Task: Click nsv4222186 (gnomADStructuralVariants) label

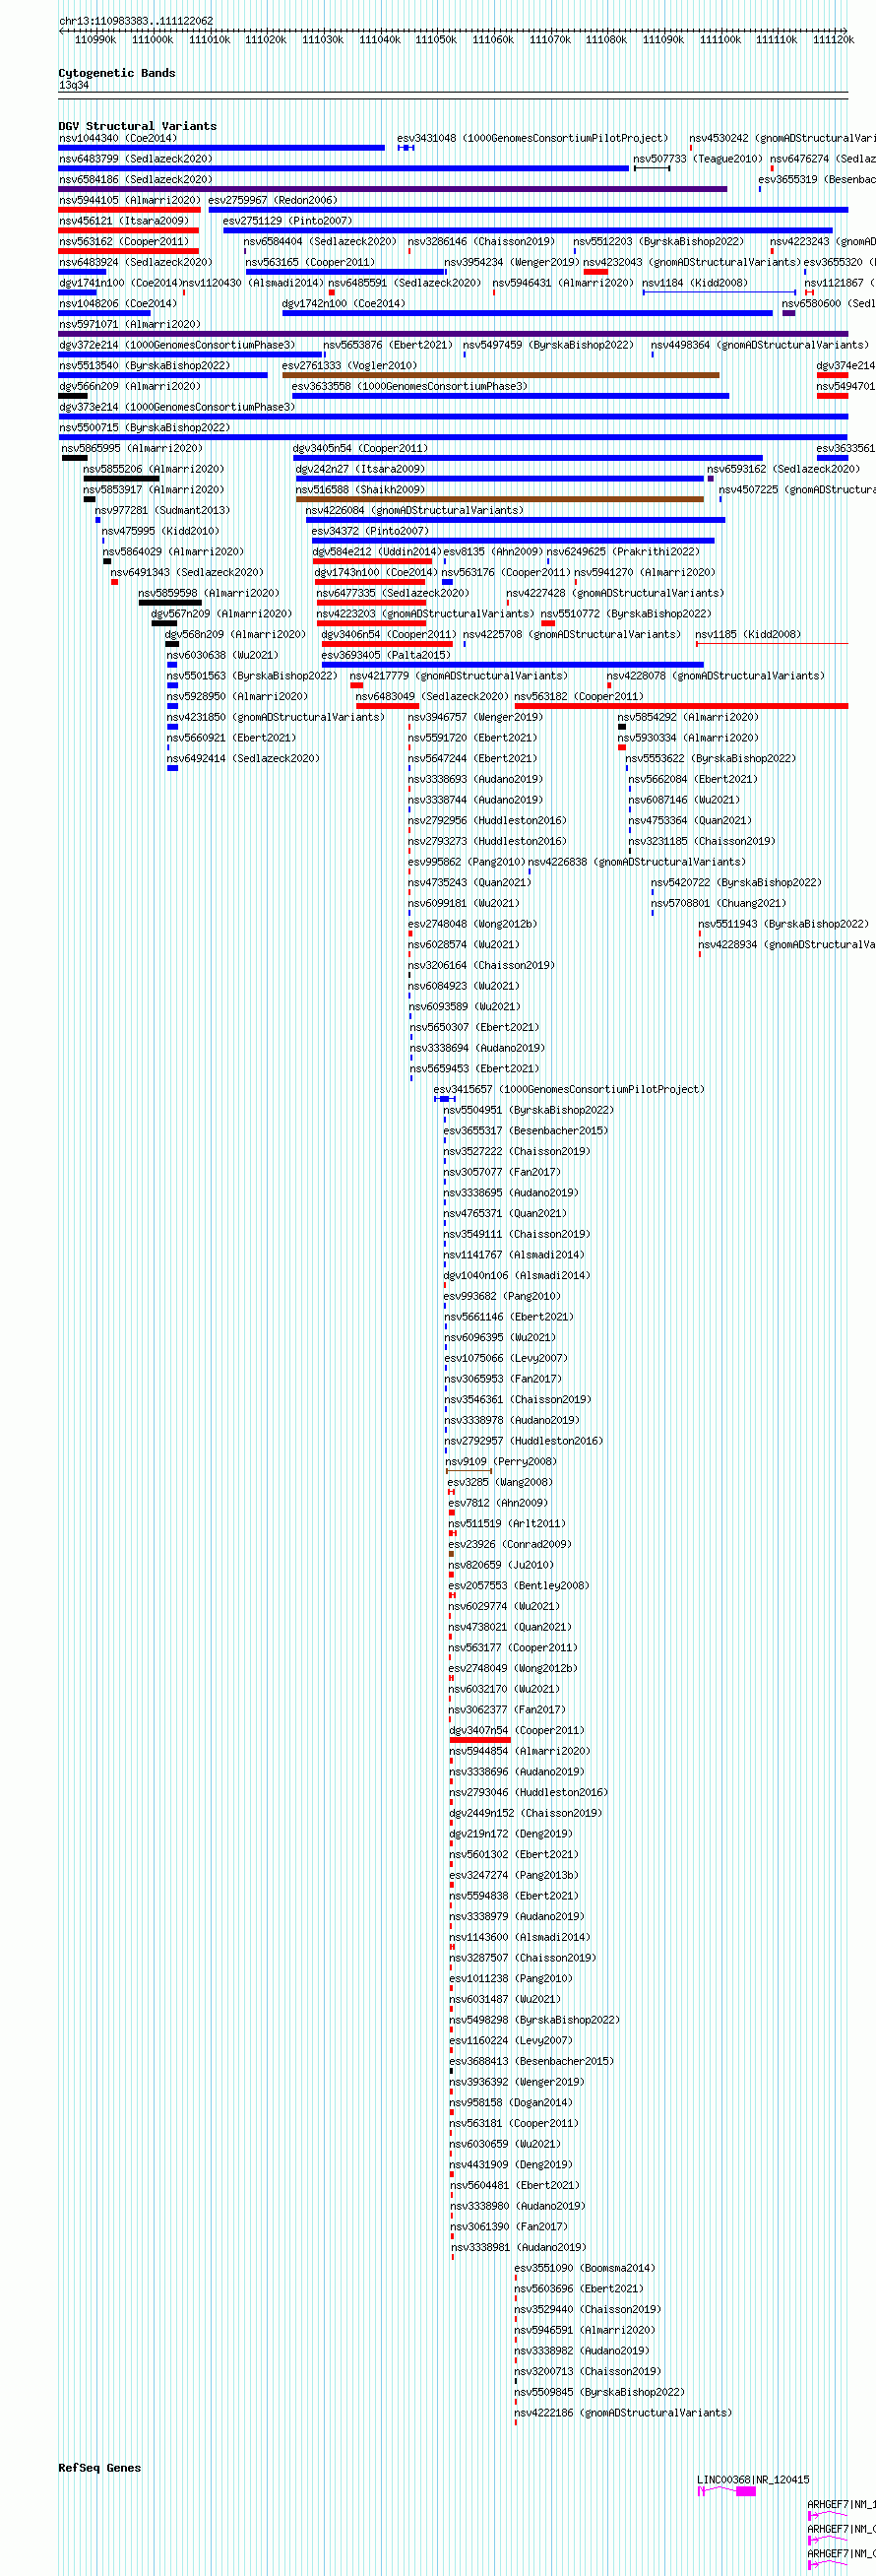Action: click(623, 2413)
